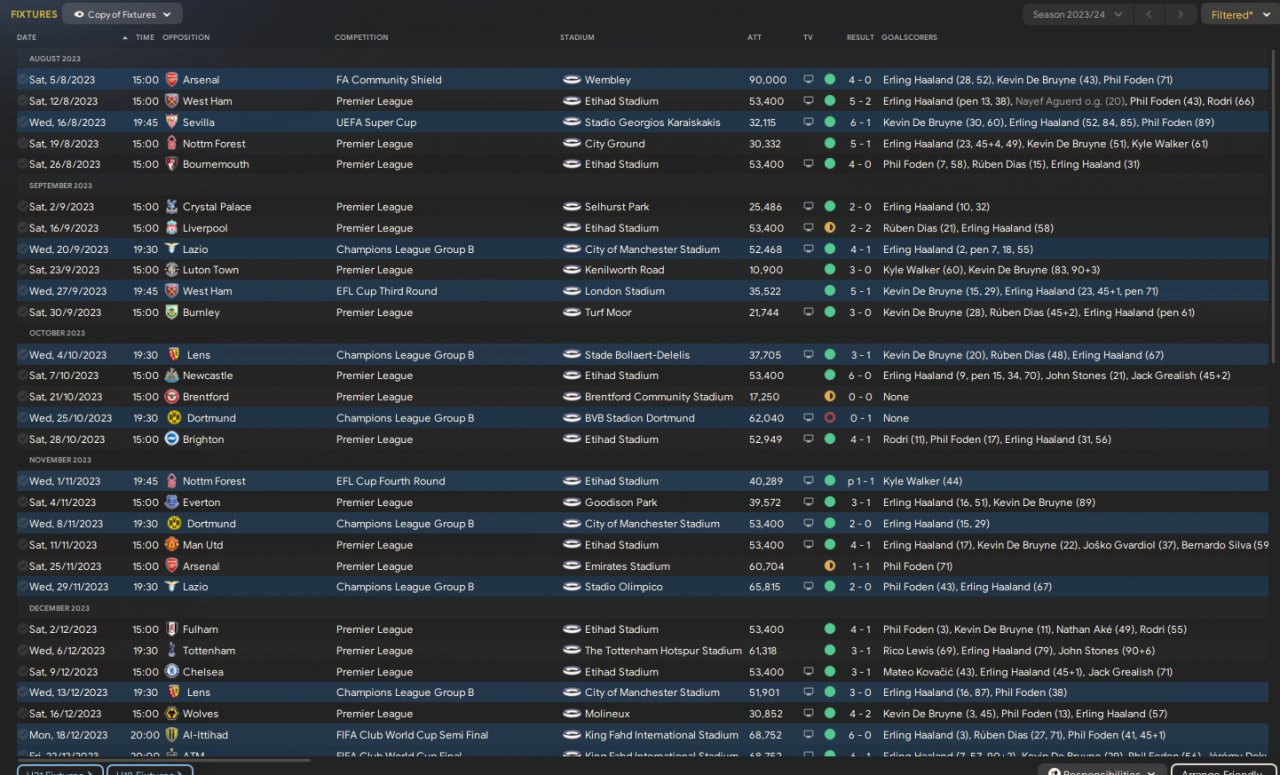Select the Chelsea club badge
Image resolution: width=1280 pixels, height=775 pixels.
[171, 672]
